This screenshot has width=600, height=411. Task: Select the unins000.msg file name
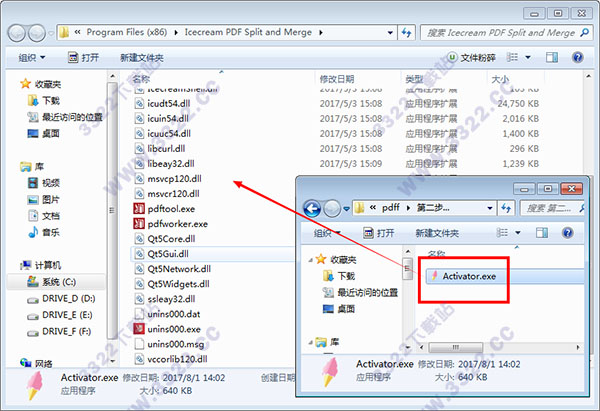point(176,344)
